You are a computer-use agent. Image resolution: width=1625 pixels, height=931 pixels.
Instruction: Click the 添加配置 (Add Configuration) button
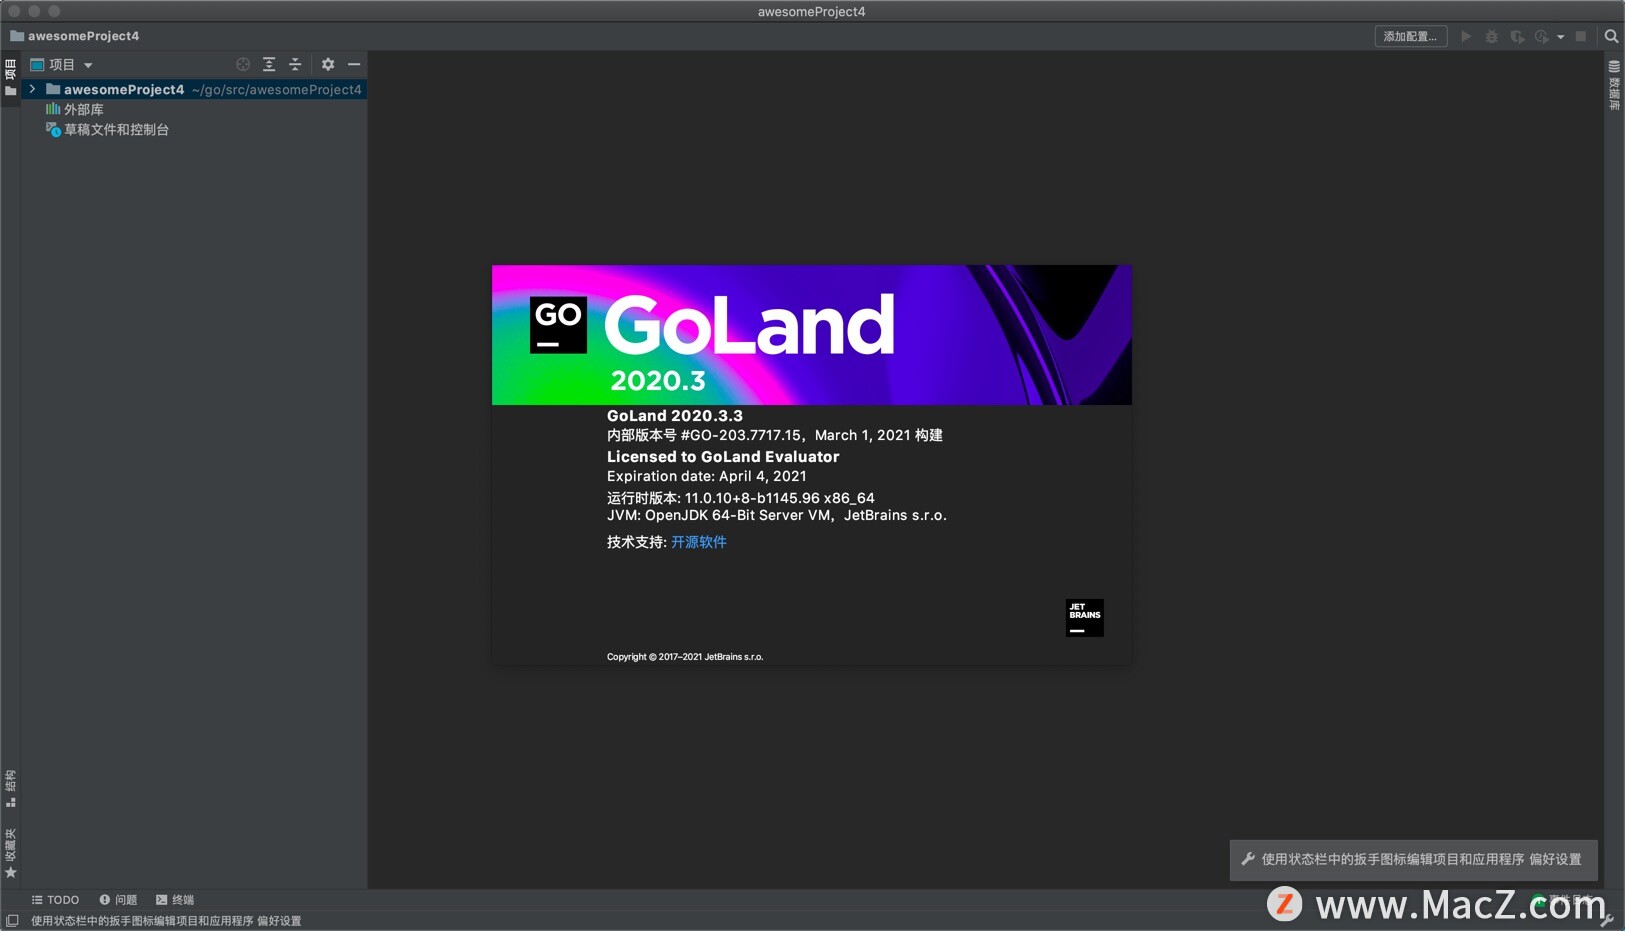tap(1410, 36)
